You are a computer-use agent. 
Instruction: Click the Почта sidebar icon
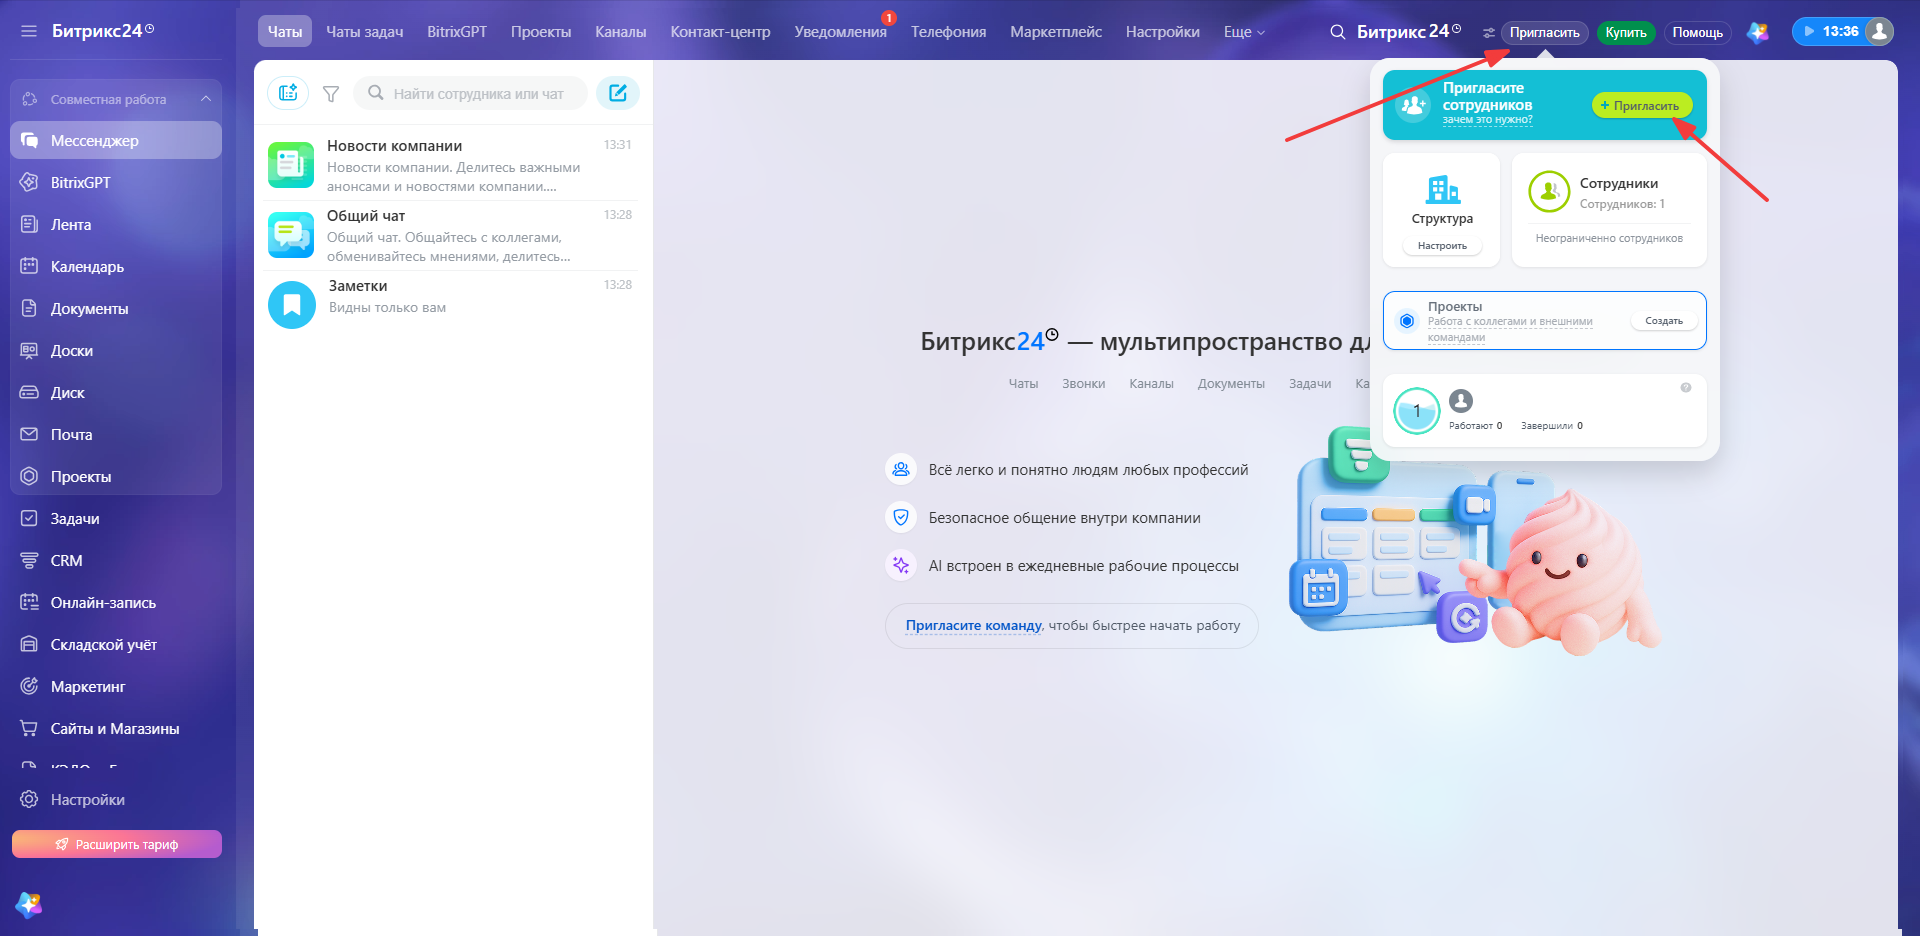(29, 434)
